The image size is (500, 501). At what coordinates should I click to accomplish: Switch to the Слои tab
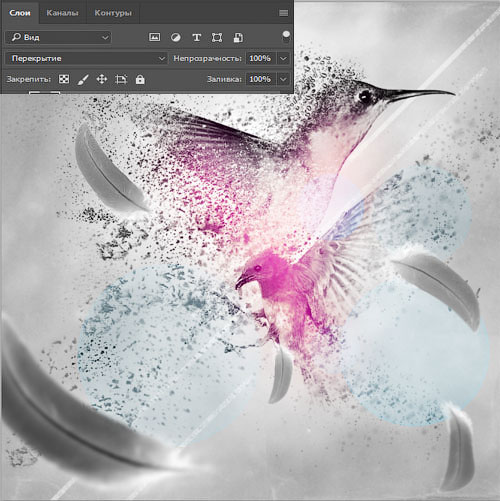(20, 13)
